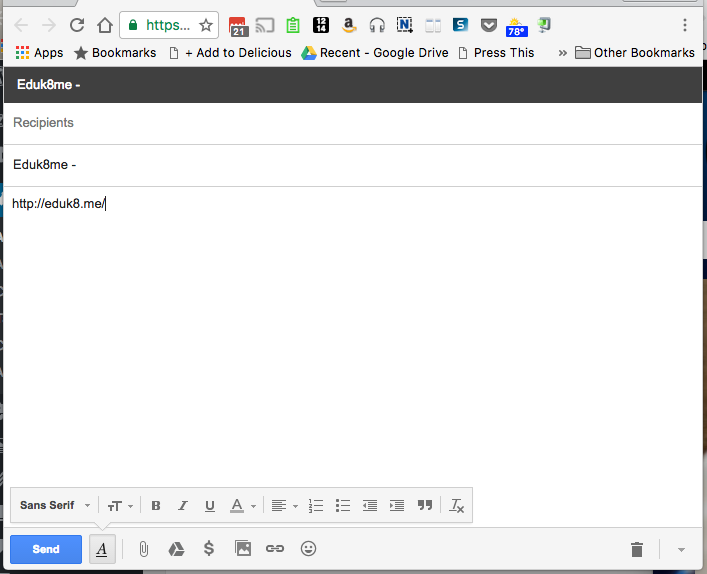The height and width of the screenshot is (574, 707).
Task: Open the Nimbus screenshot extension N icon
Action: click(404, 25)
